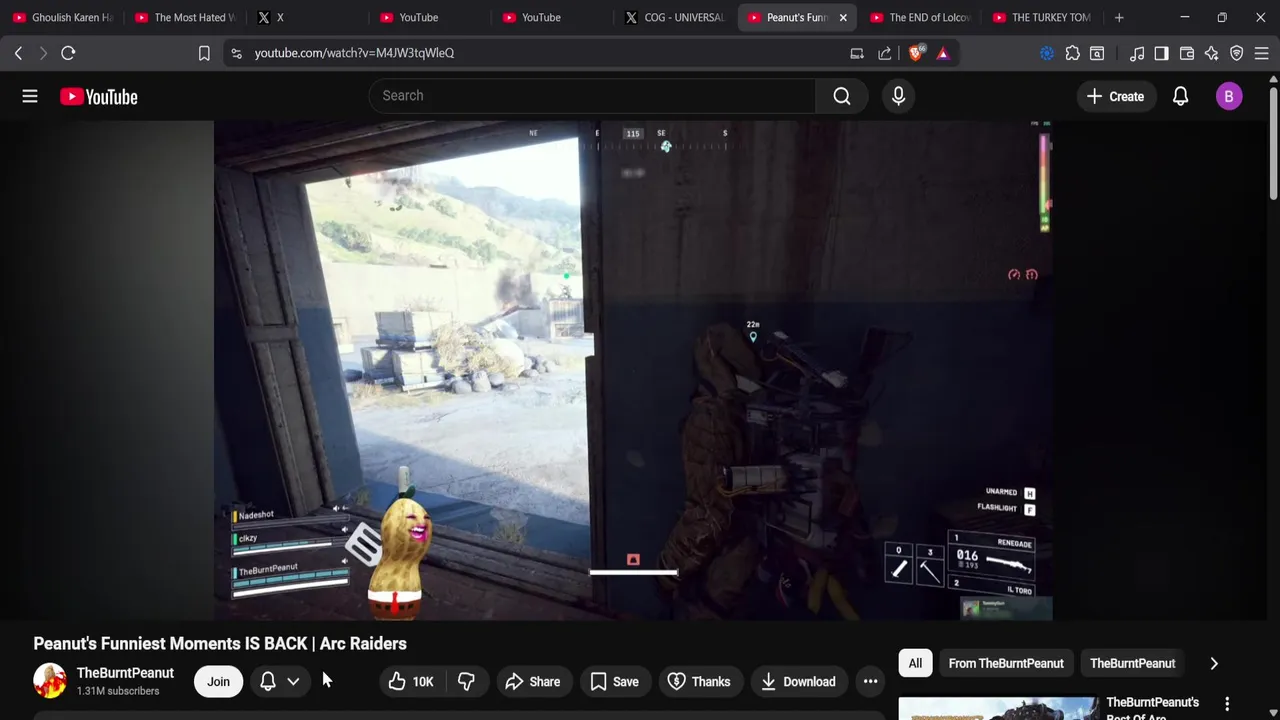This screenshot has height=720, width=1280.
Task: Click the Share button
Action: pos(533,682)
